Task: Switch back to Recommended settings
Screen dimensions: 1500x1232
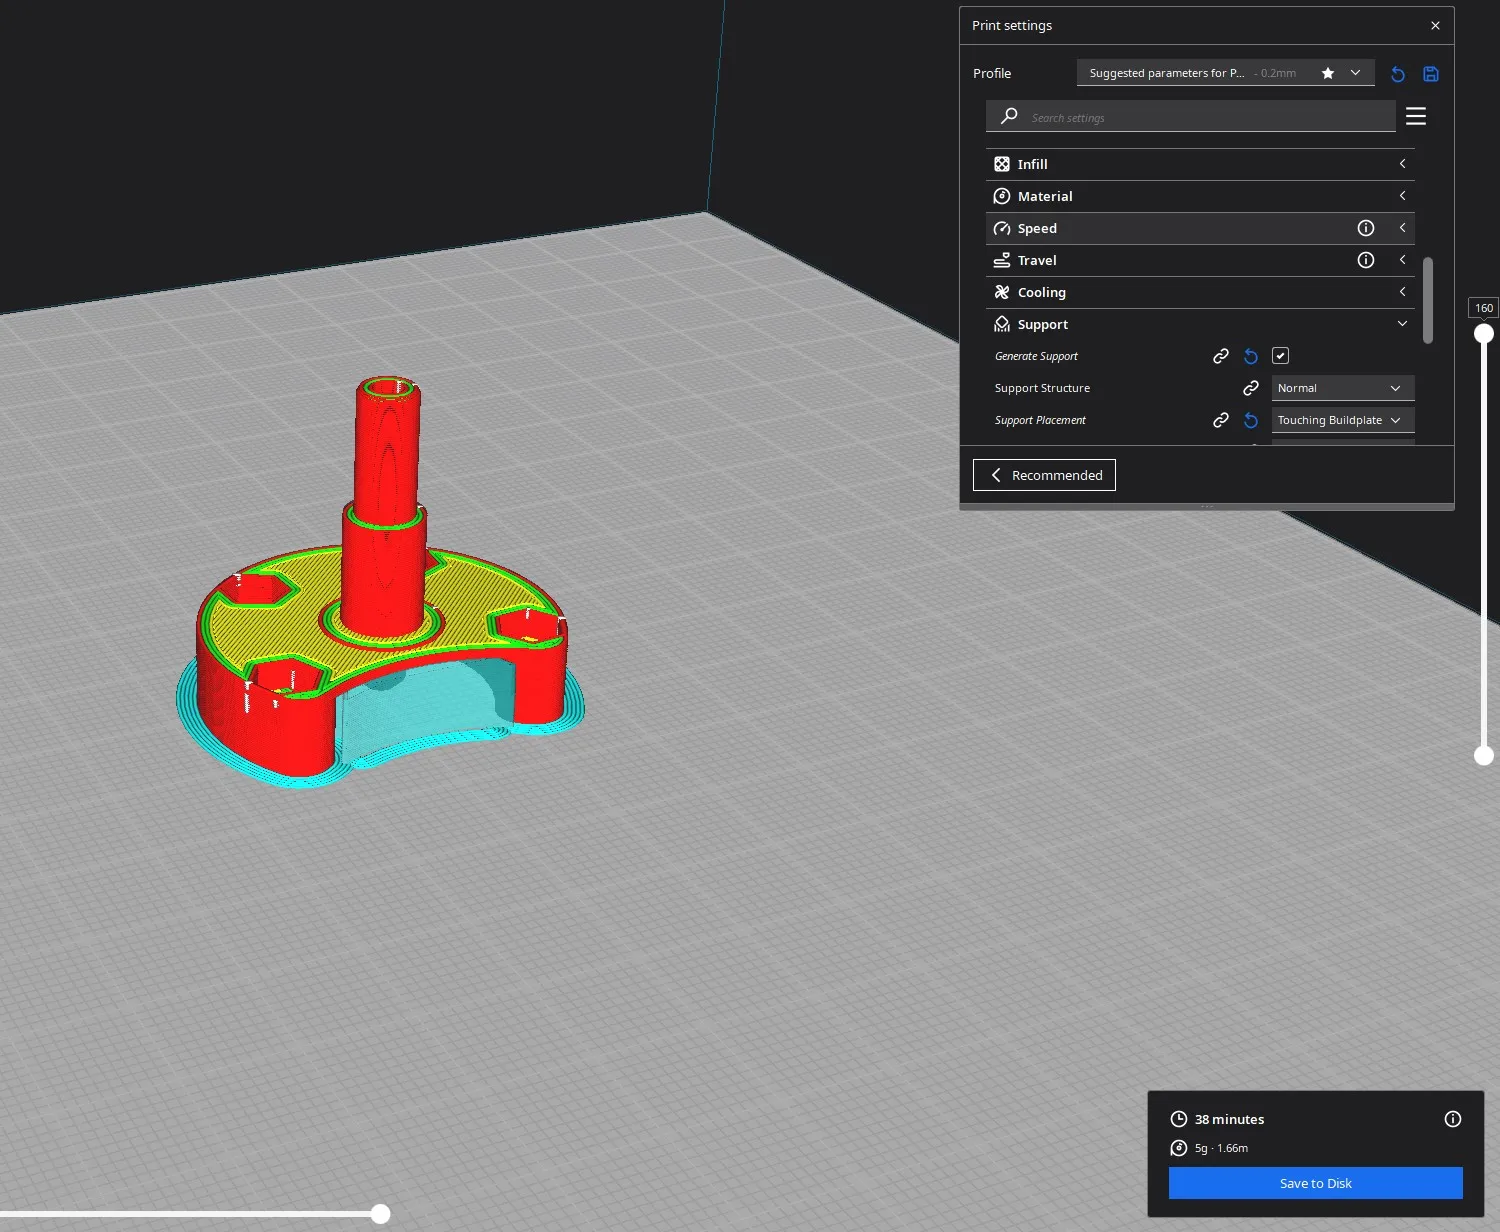Action: pos(1044,475)
